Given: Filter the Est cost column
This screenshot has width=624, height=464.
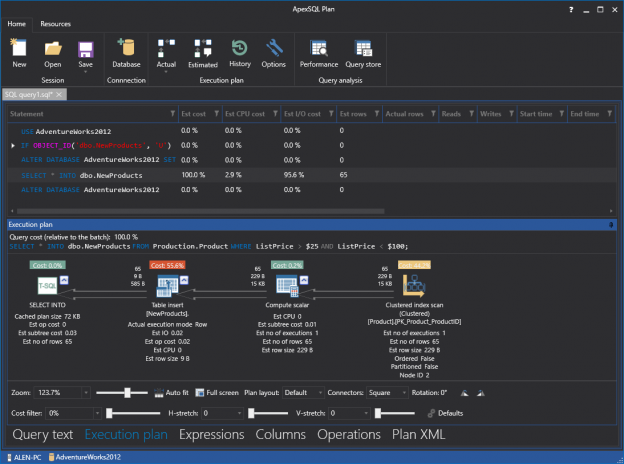Looking at the screenshot, I should coord(216,114).
